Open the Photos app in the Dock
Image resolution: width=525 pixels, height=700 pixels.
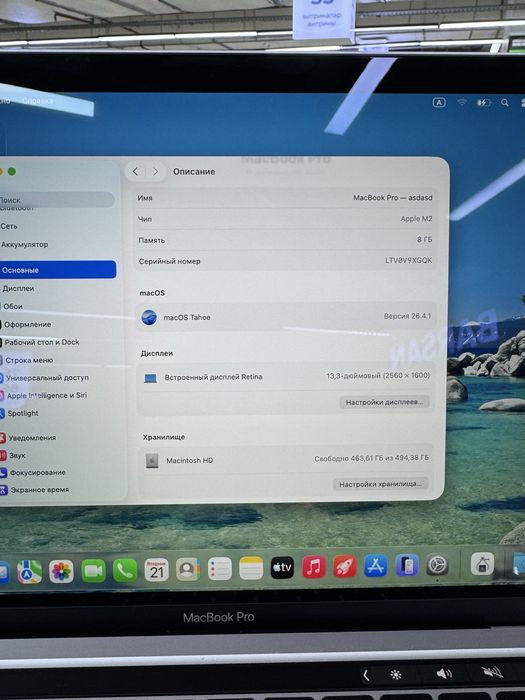(61, 571)
